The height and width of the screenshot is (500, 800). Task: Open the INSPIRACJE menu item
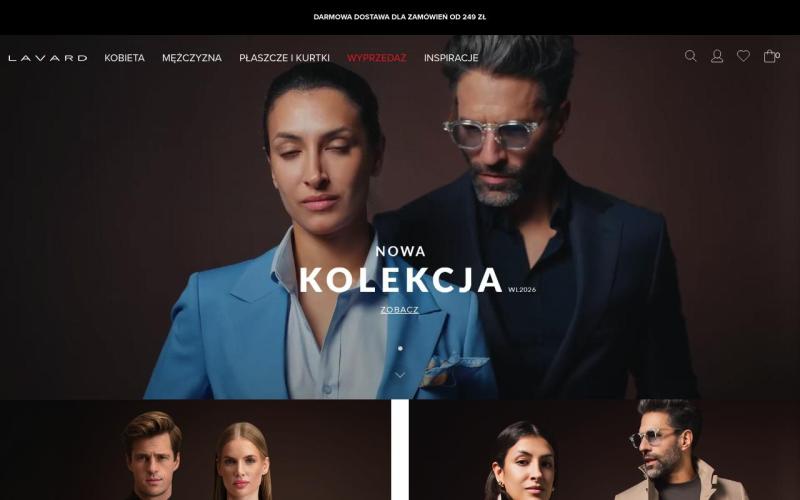click(x=451, y=58)
